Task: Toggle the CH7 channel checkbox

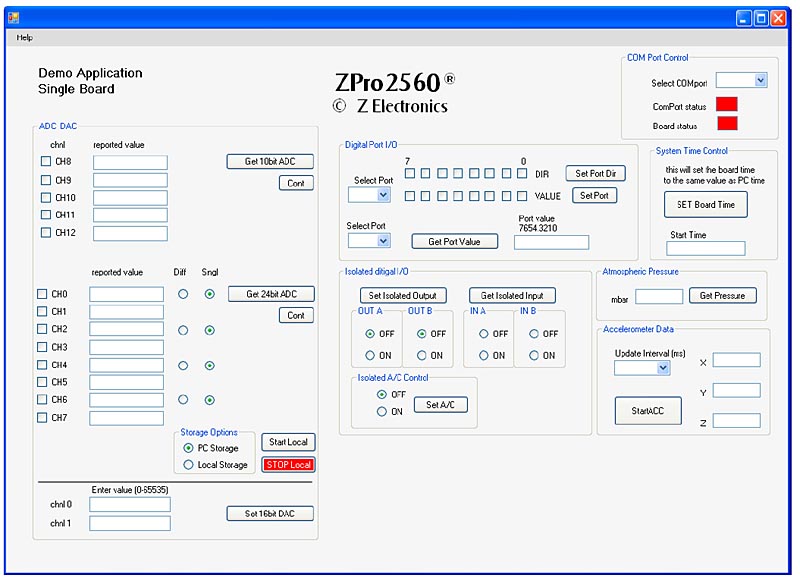Action: (42, 418)
